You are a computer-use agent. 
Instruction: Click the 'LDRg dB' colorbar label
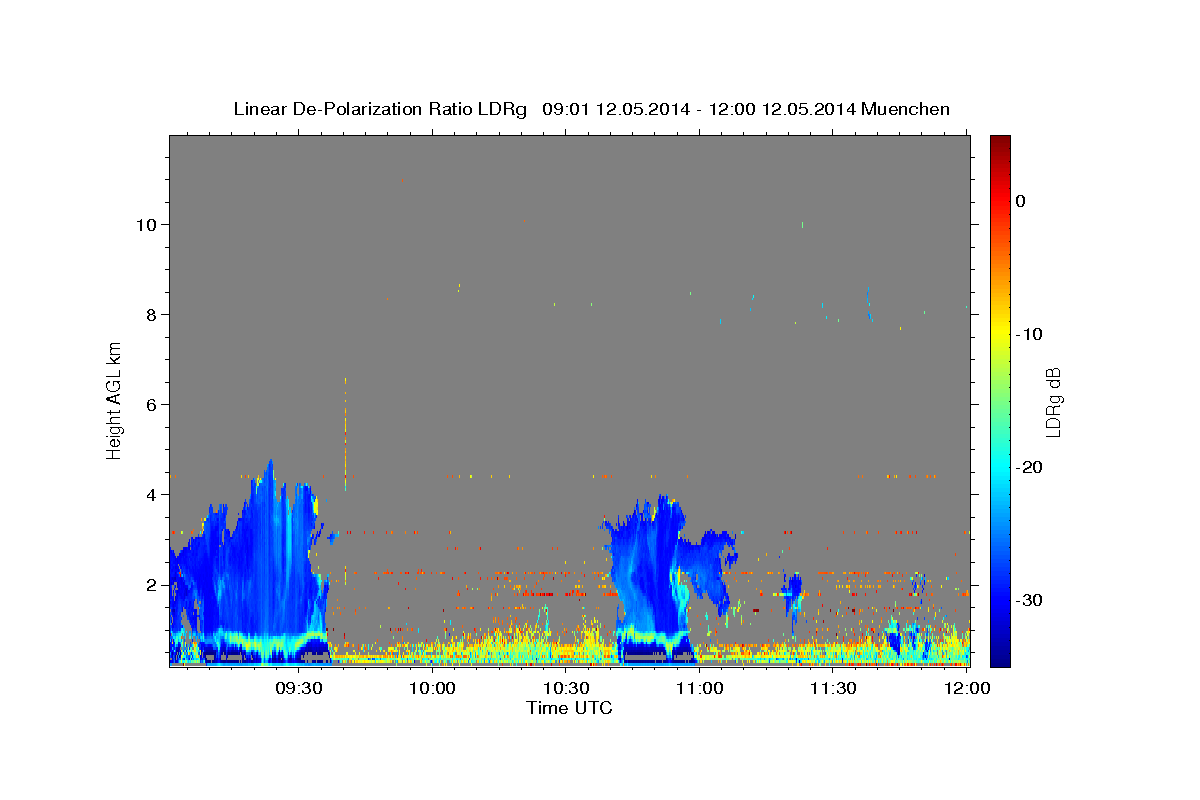click(x=1053, y=402)
